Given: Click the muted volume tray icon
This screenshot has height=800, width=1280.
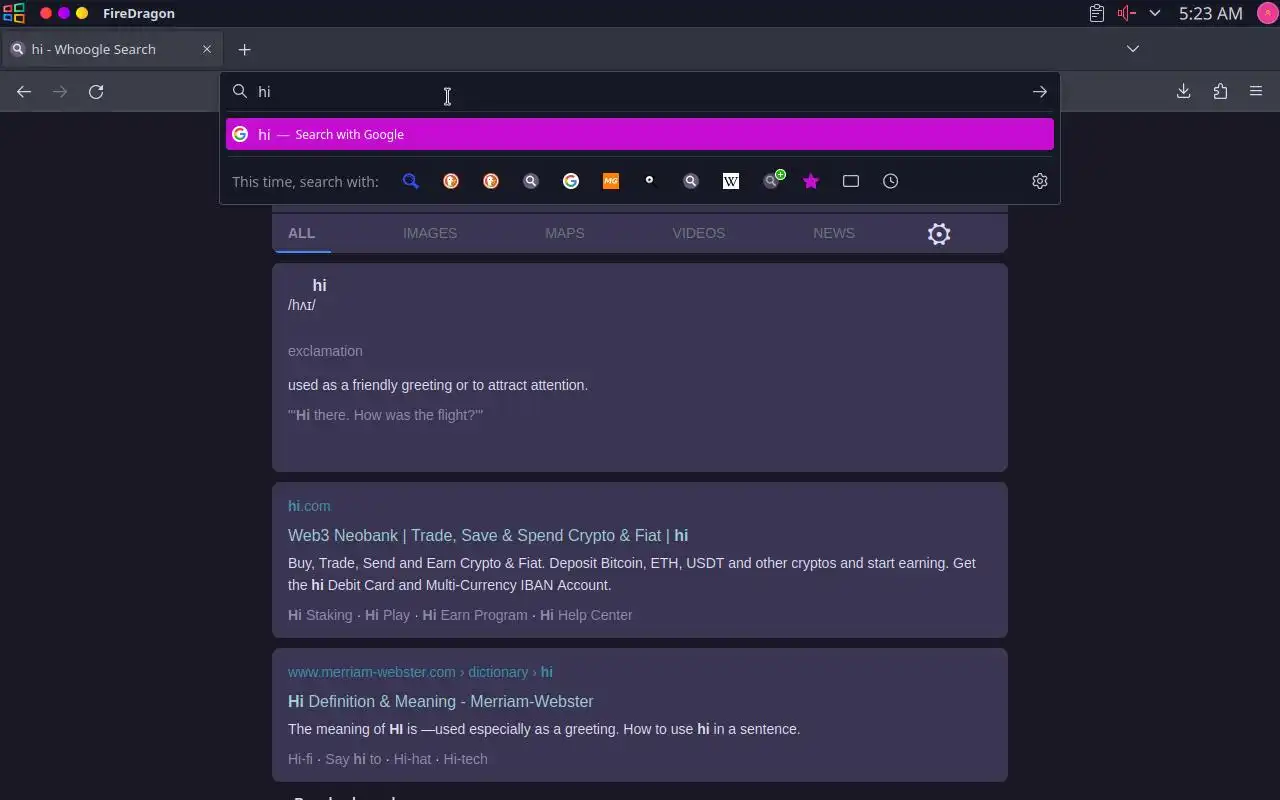Looking at the screenshot, I should (x=1126, y=13).
